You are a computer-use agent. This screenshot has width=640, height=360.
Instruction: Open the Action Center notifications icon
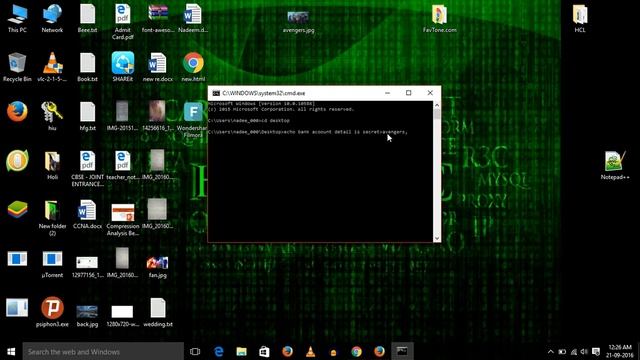[x=596, y=351]
